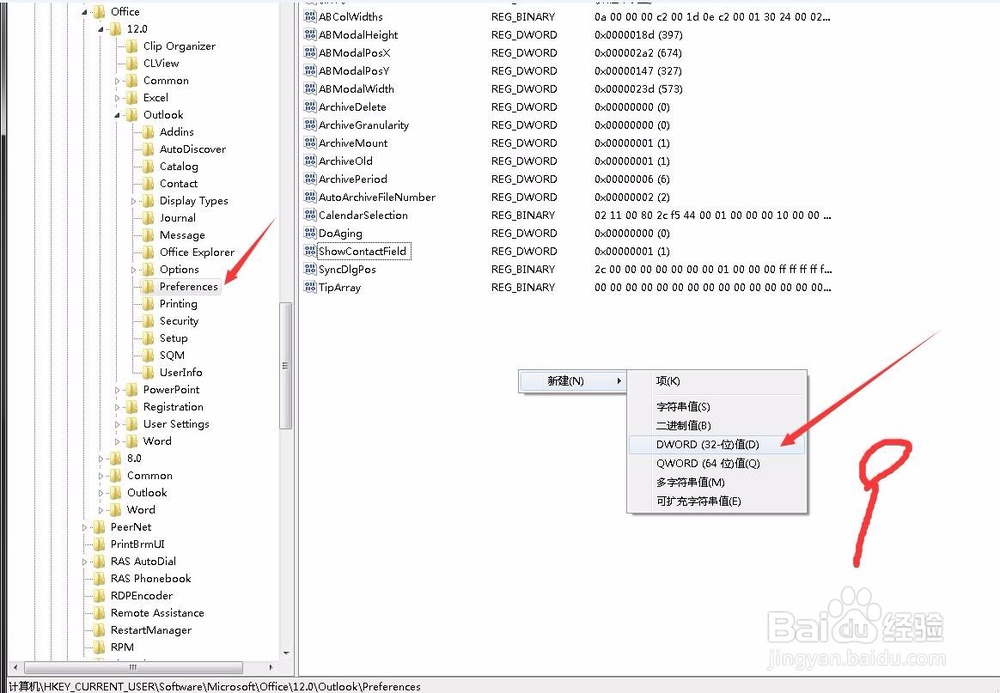Select the Remote Assistance key
Image resolution: width=1000 pixels, height=693 pixels.
coord(157,613)
